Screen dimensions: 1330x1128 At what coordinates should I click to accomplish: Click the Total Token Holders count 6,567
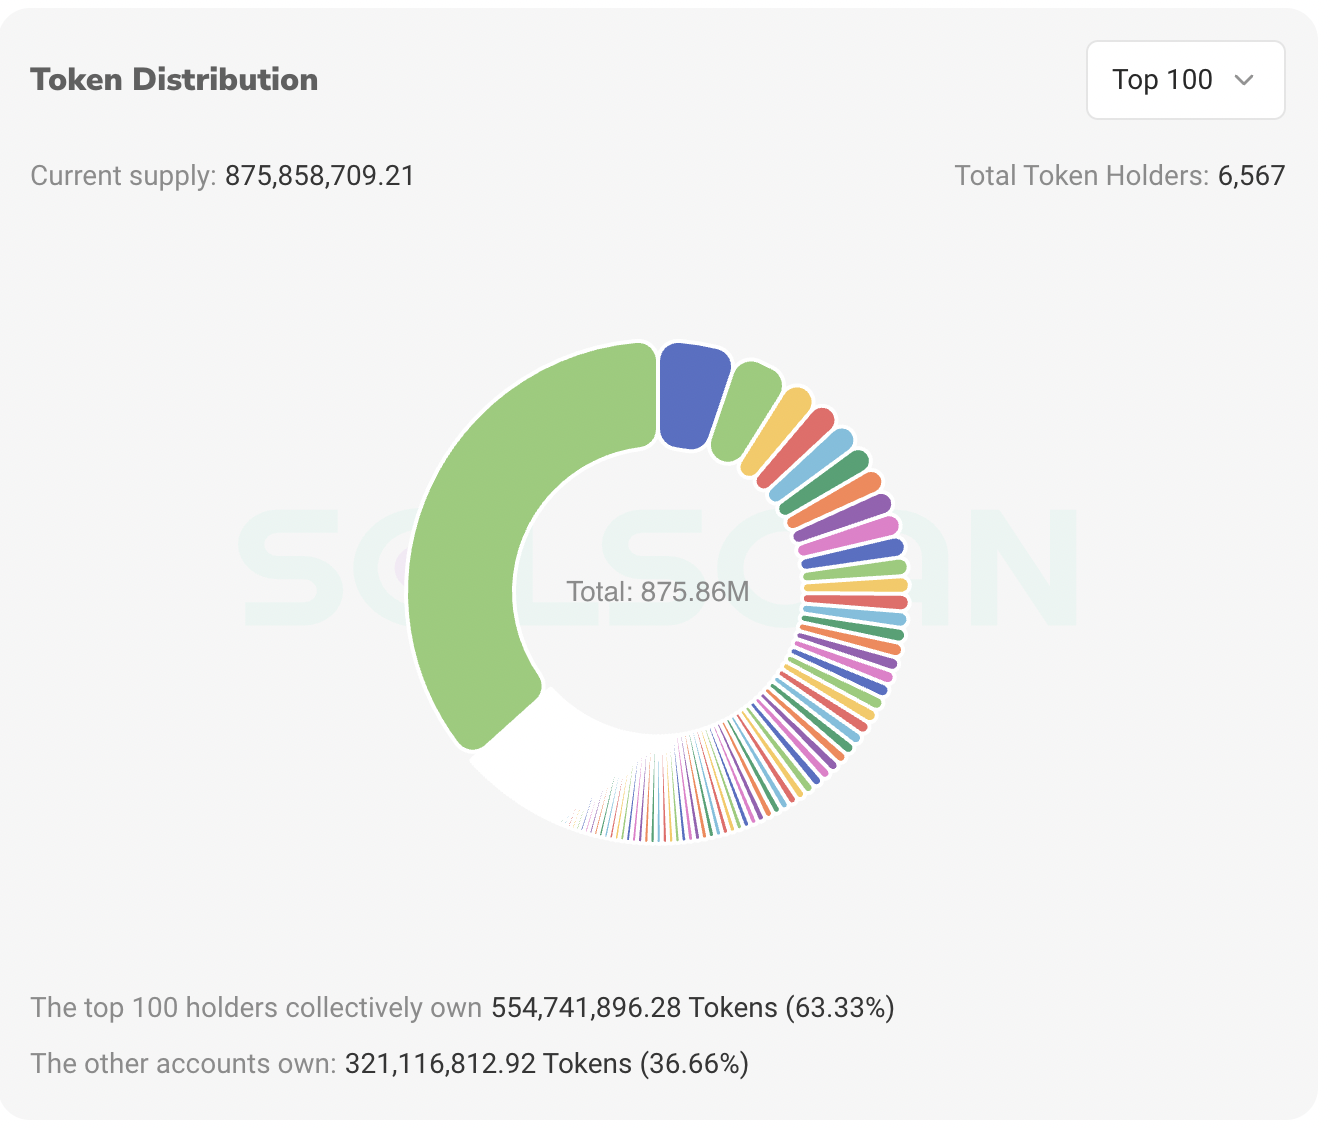point(1251,175)
